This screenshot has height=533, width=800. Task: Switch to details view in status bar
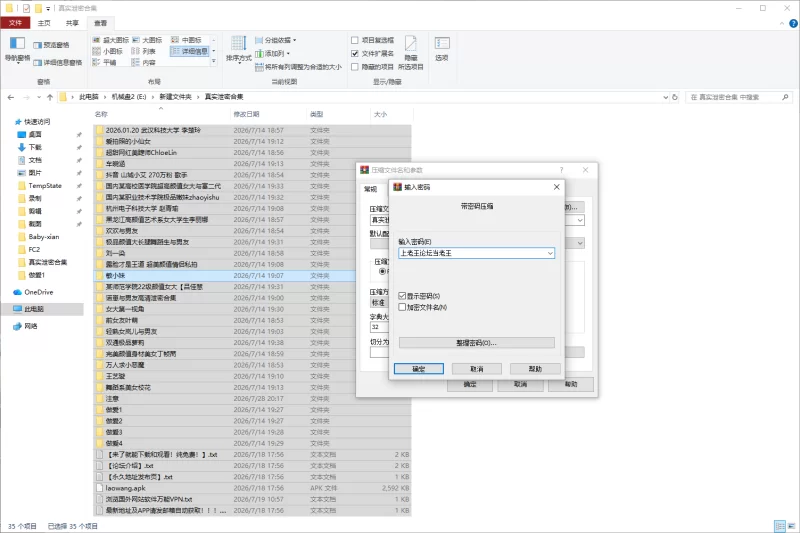click(x=780, y=526)
